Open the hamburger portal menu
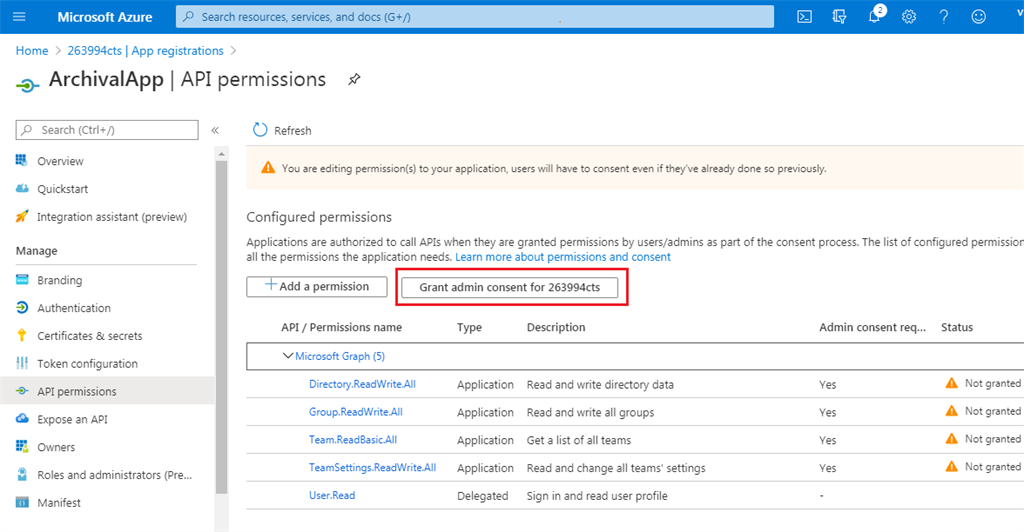The height and width of the screenshot is (532, 1024). (x=19, y=16)
